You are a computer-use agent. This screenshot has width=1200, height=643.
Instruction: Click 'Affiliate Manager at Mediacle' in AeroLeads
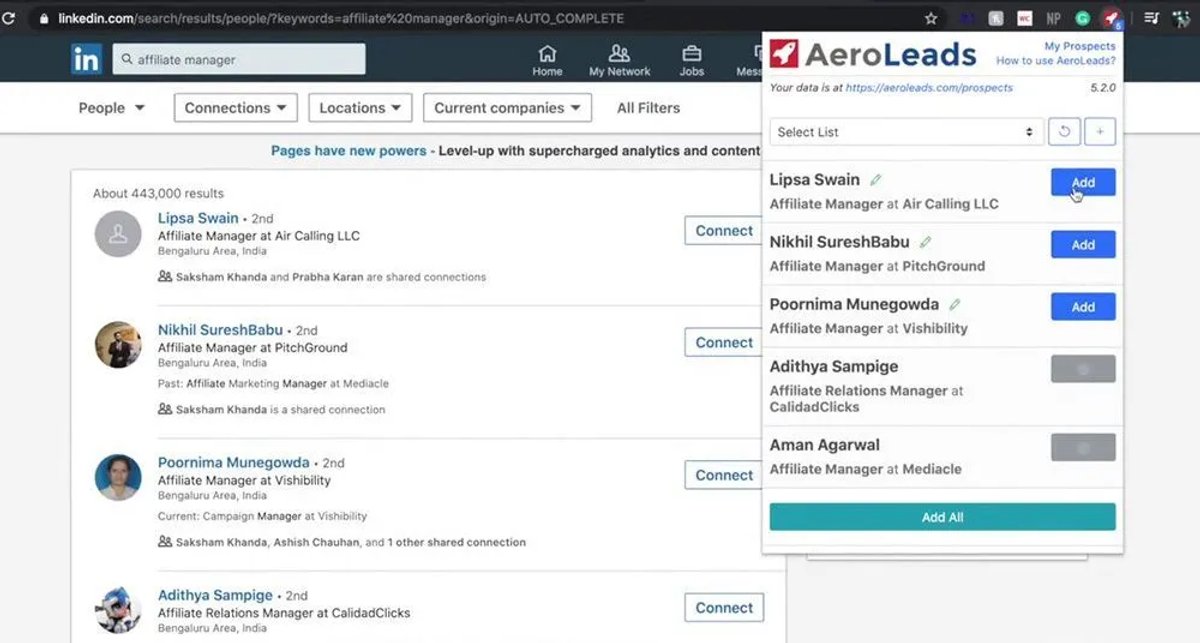point(865,469)
